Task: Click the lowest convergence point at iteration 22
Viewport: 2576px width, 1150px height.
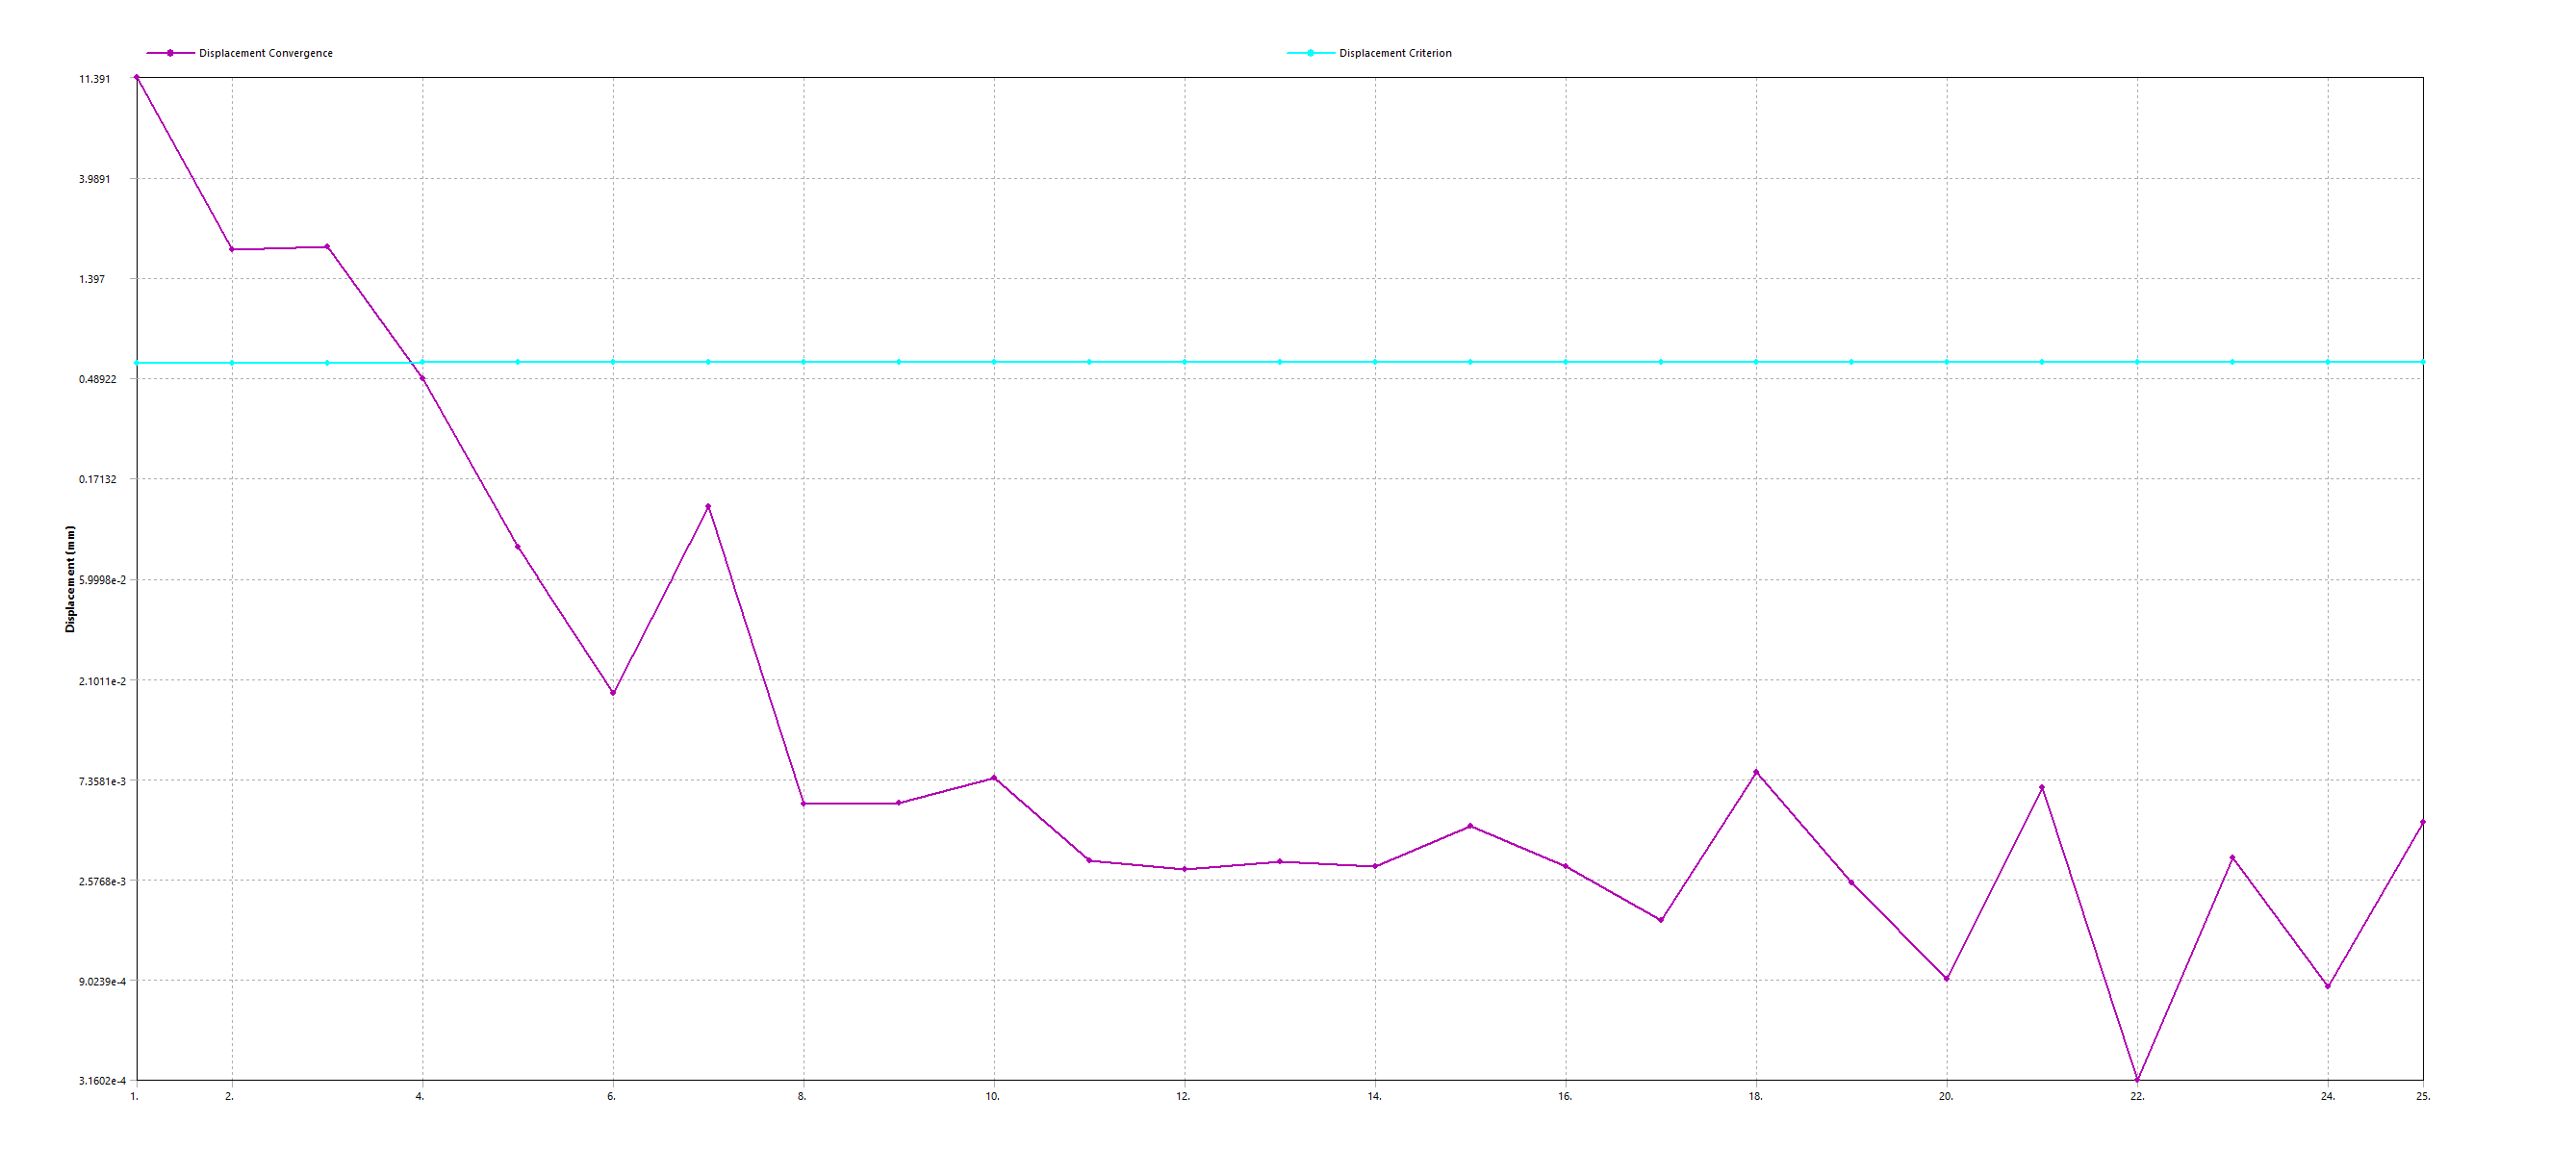Action: (2137, 1079)
